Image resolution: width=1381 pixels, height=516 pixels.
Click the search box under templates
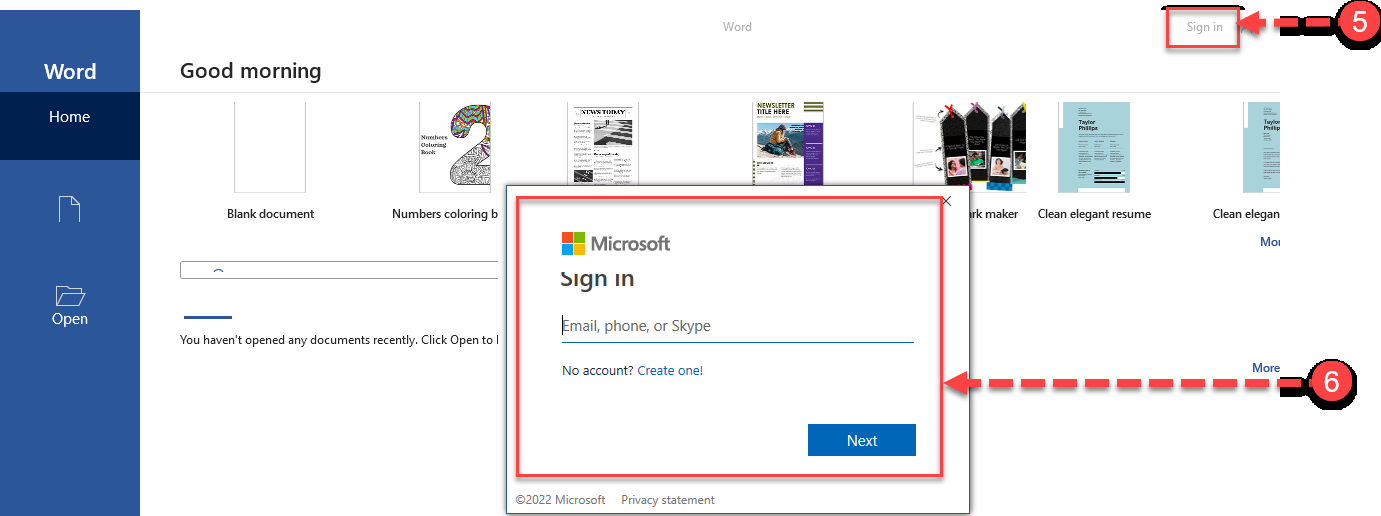tap(339, 270)
